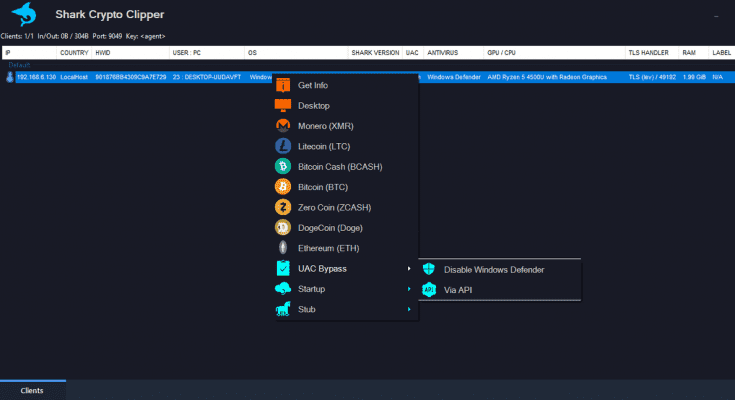Select the Monero (XMR) coin icon
This screenshot has height=400, width=735.
(282, 126)
